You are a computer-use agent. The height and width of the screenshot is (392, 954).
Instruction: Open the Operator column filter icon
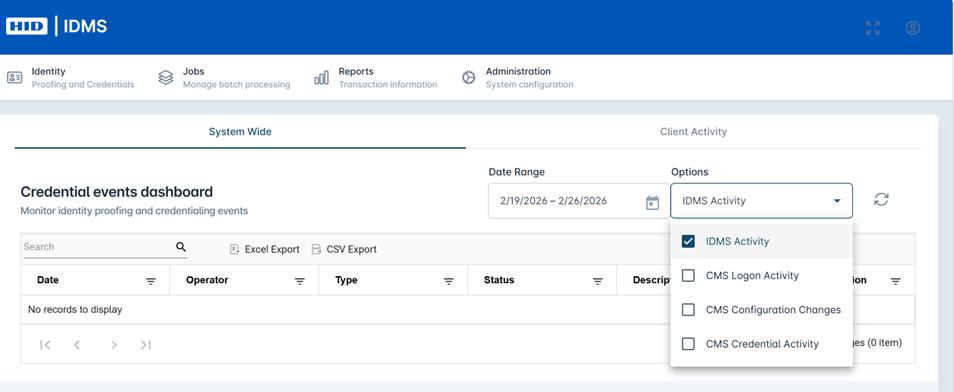point(300,281)
